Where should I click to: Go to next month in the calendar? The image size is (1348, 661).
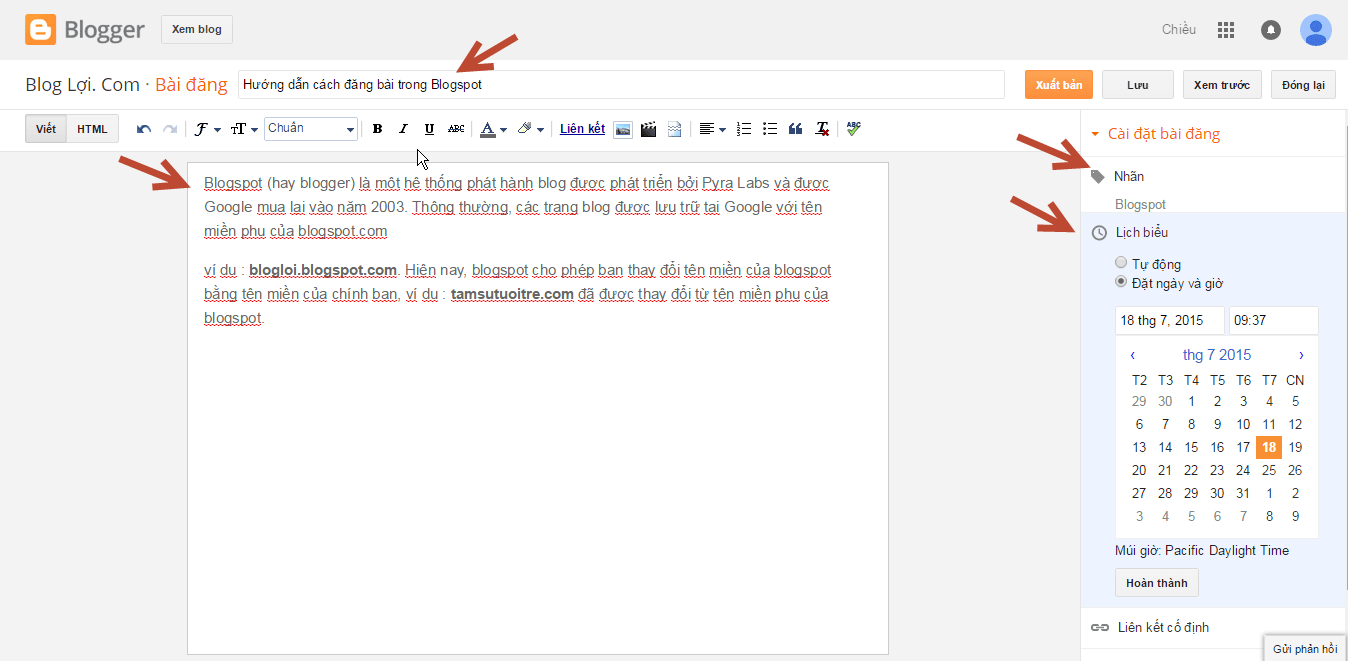click(x=1301, y=355)
